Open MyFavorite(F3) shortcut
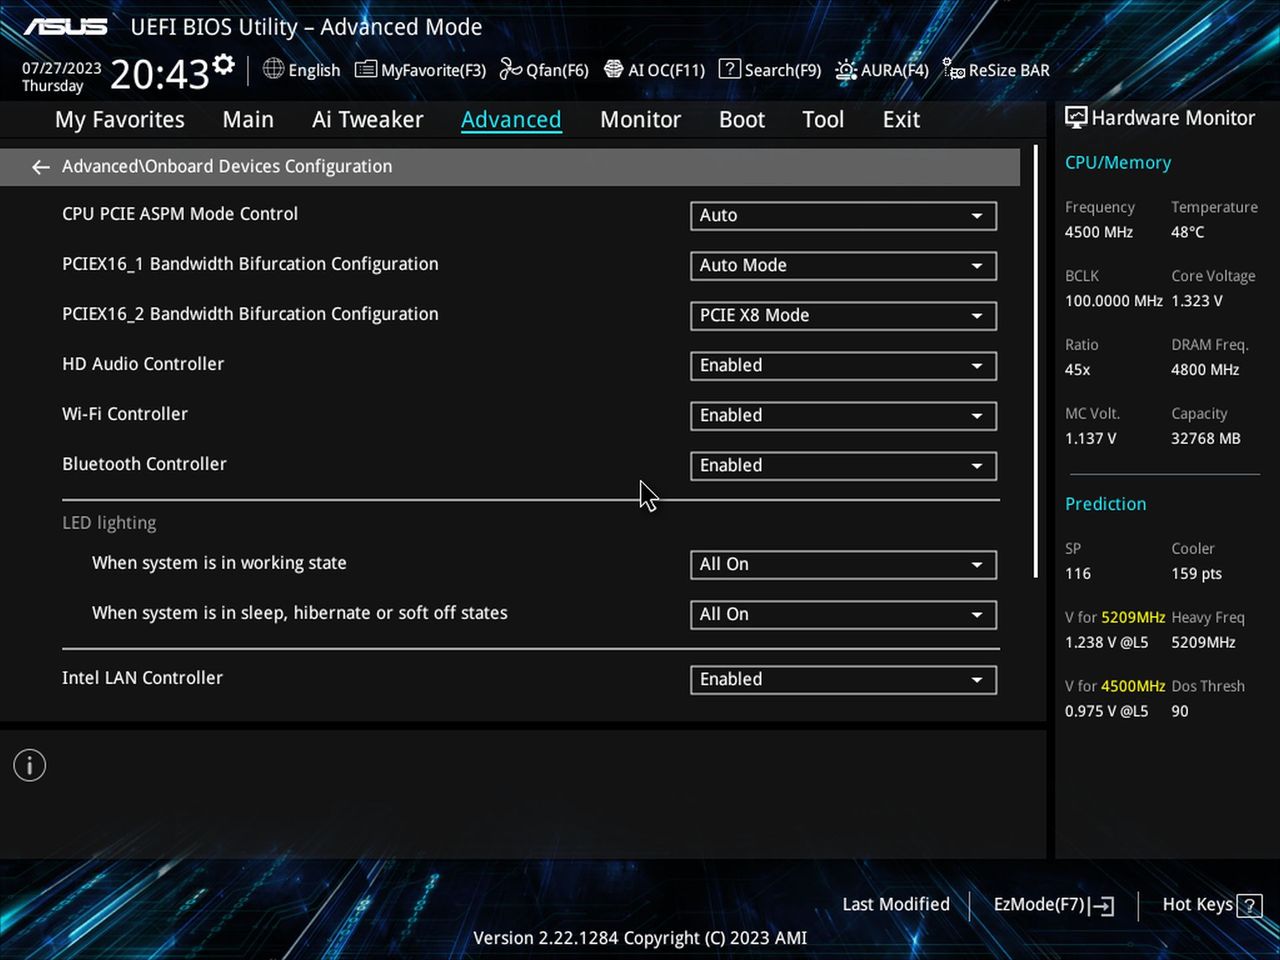Image resolution: width=1280 pixels, height=960 pixels. click(421, 70)
